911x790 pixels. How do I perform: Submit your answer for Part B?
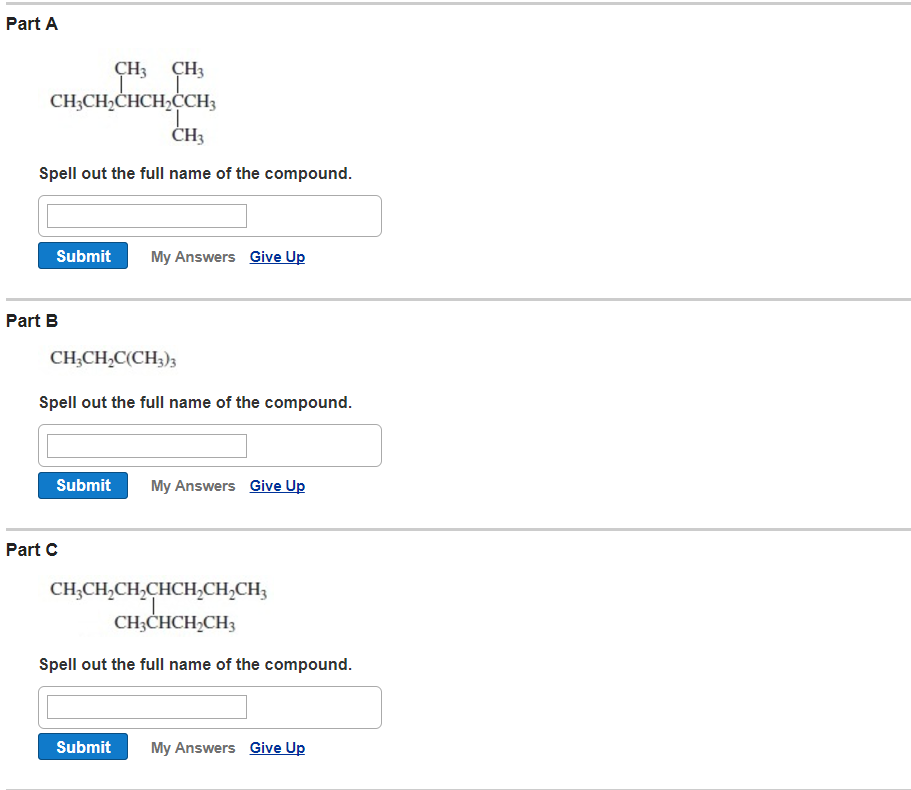point(82,485)
